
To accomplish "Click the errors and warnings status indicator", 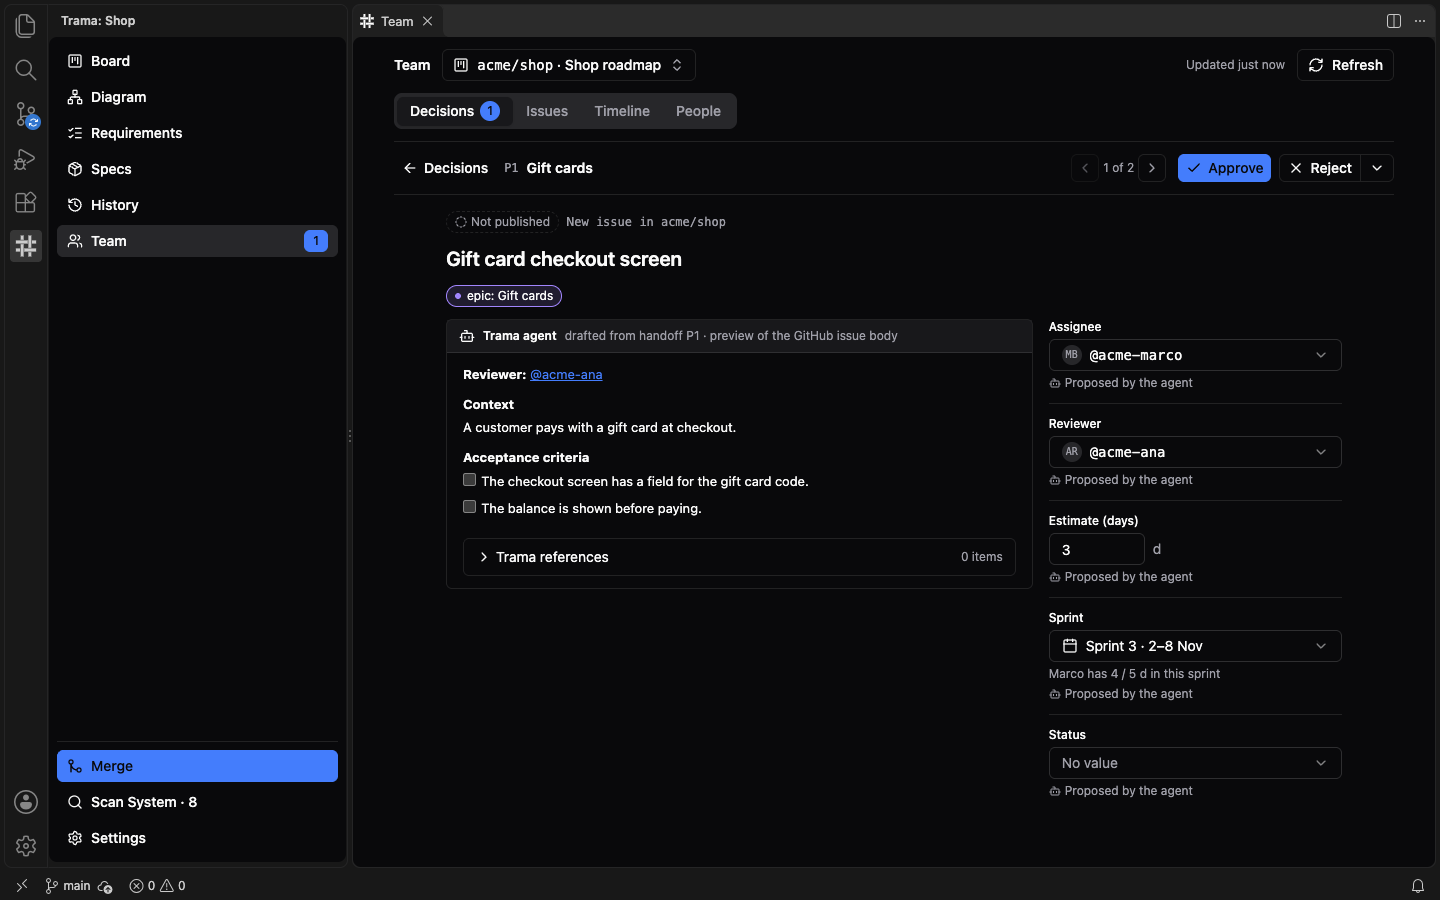I will tap(157, 886).
